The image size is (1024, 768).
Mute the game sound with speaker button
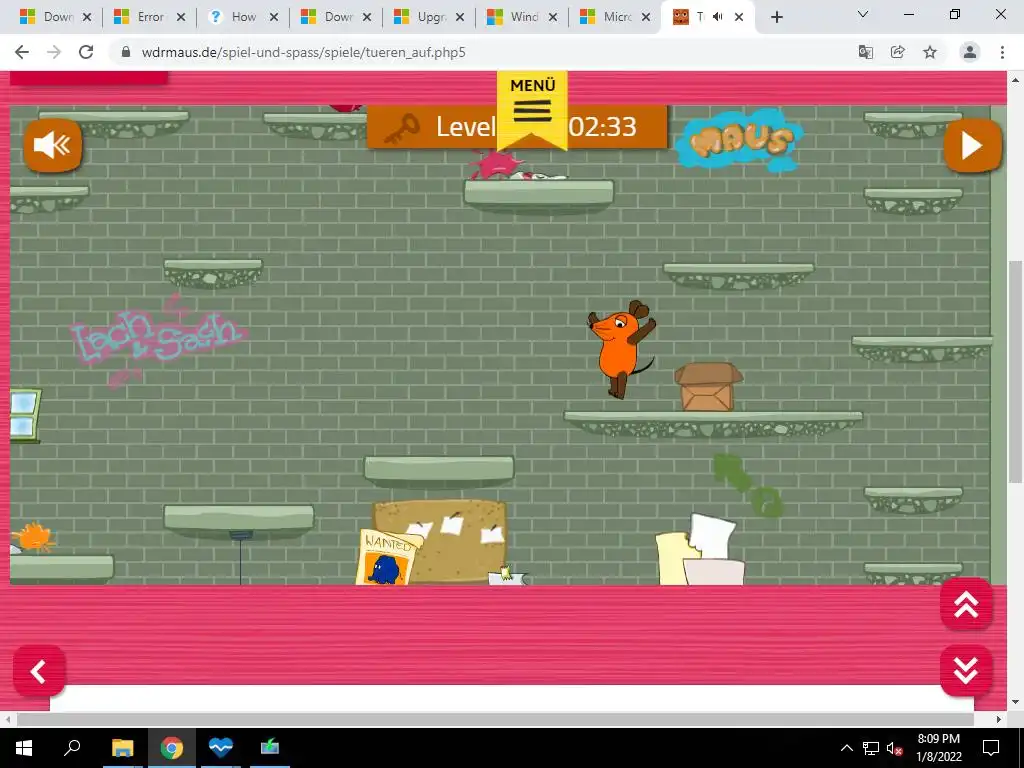point(53,145)
